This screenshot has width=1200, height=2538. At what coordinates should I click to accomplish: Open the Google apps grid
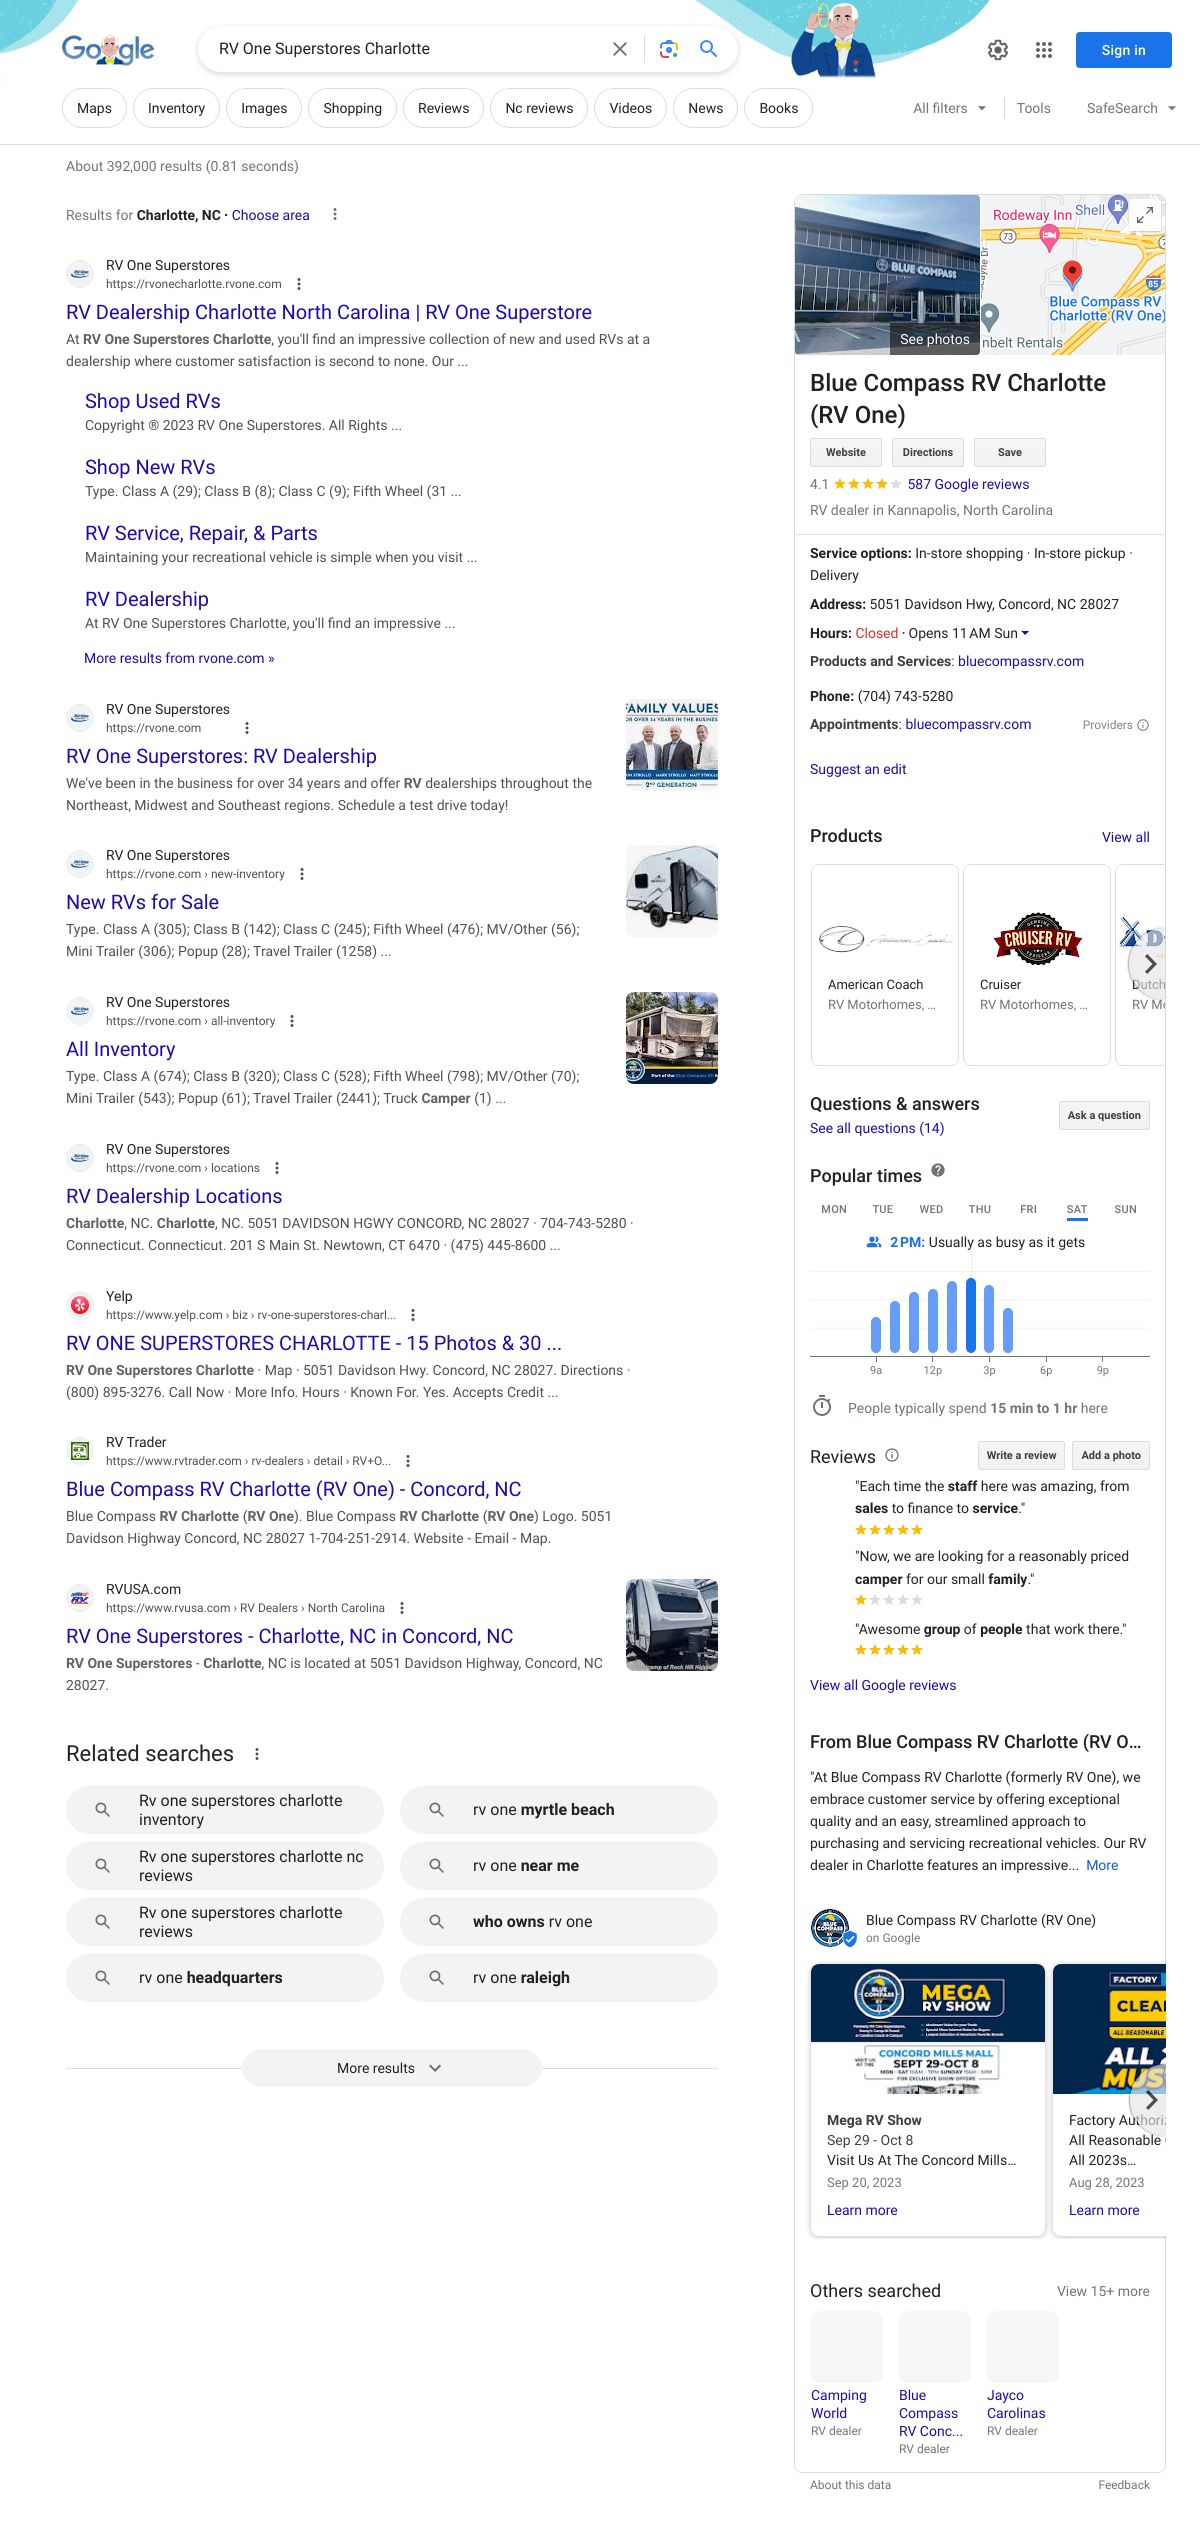(1044, 50)
